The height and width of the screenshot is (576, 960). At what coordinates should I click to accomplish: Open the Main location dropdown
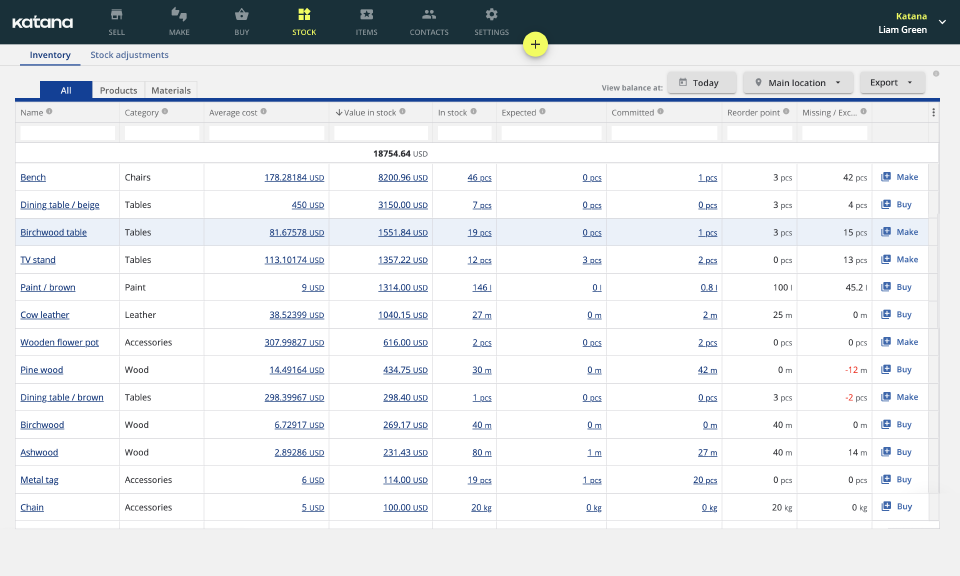pyautogui.click(x=797, y=82)
